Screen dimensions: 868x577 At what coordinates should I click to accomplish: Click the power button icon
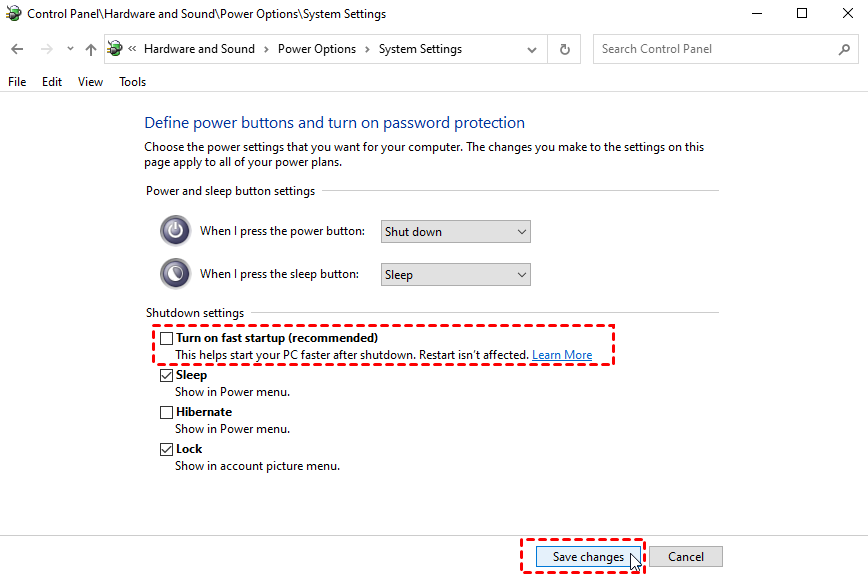click(175, 231)
